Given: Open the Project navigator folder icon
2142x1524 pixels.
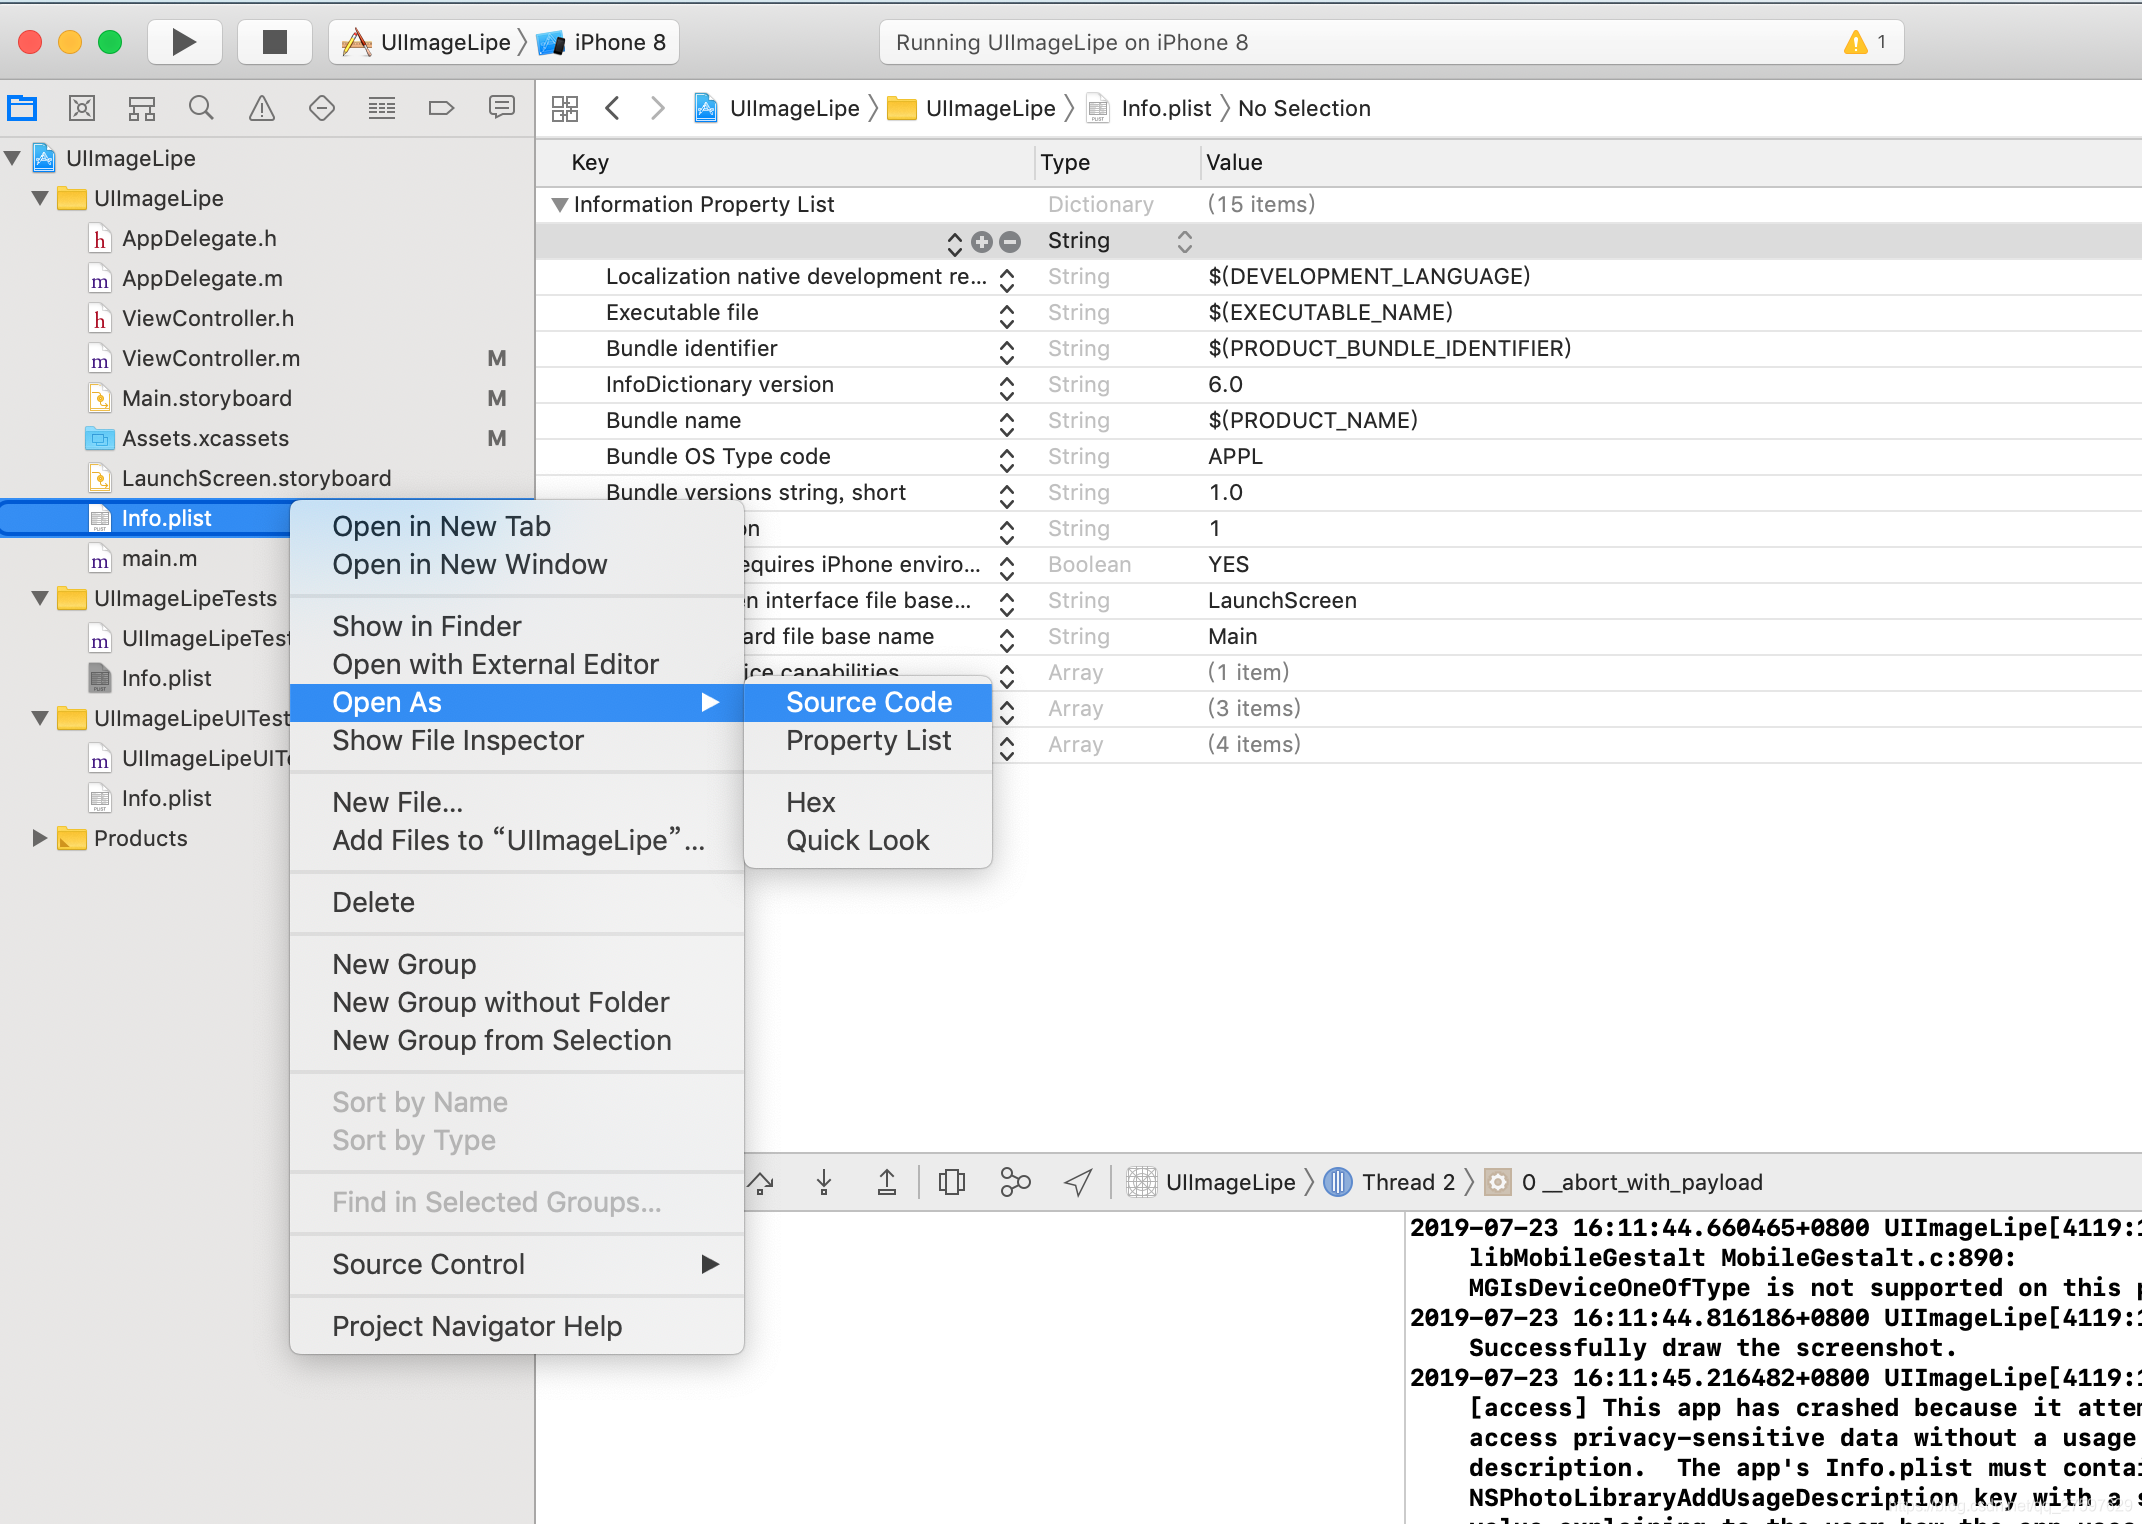Looking at the screenshot, I should point(22,108).
